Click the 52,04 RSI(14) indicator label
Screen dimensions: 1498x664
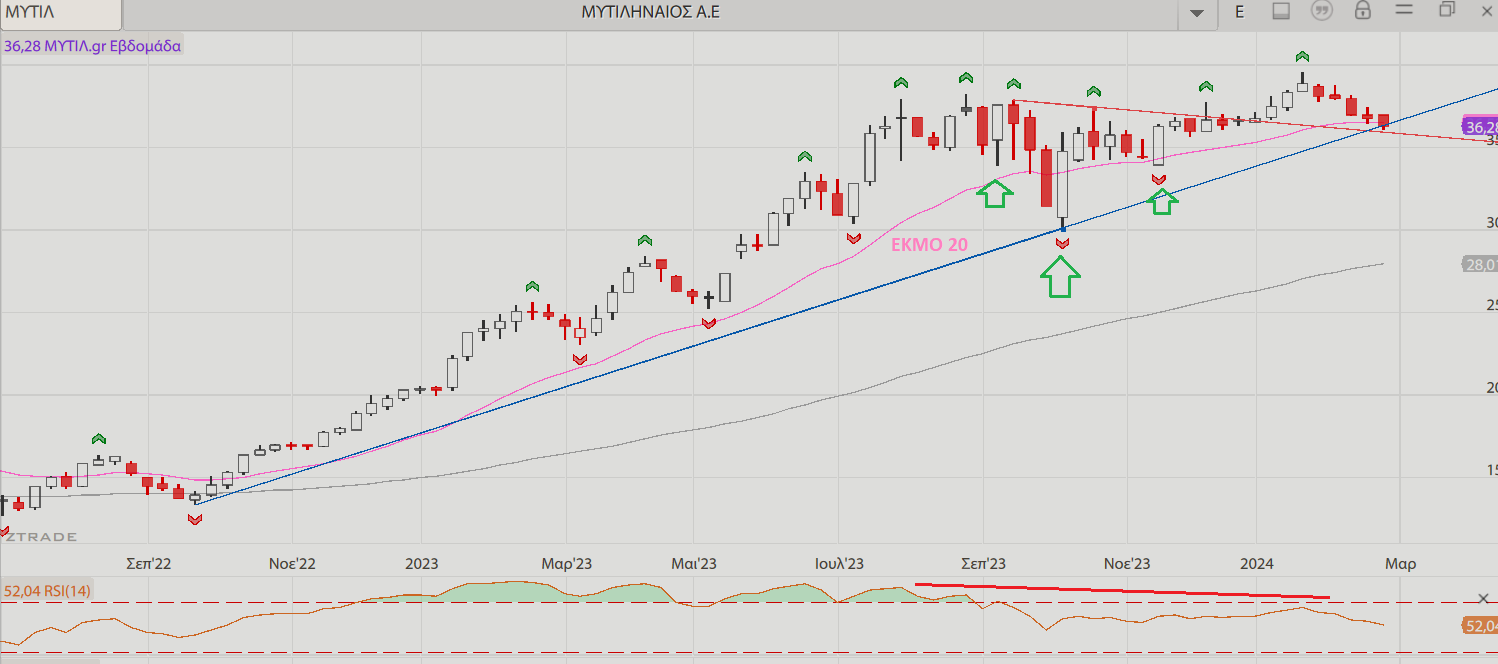(x=48, y=590)
